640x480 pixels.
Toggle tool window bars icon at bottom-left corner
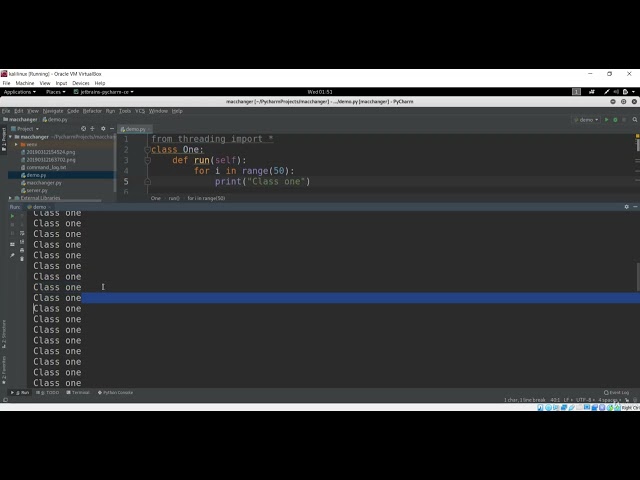(x=5, y=400)
